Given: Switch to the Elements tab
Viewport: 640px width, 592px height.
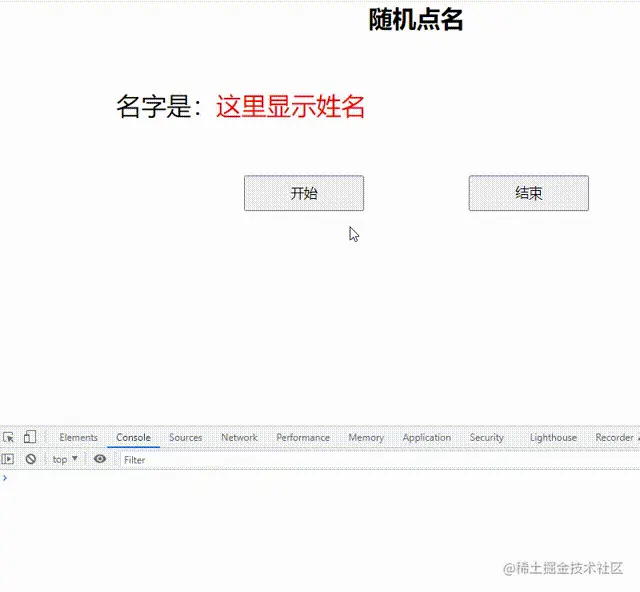Looking at the screenshot, I should point(78,437).
